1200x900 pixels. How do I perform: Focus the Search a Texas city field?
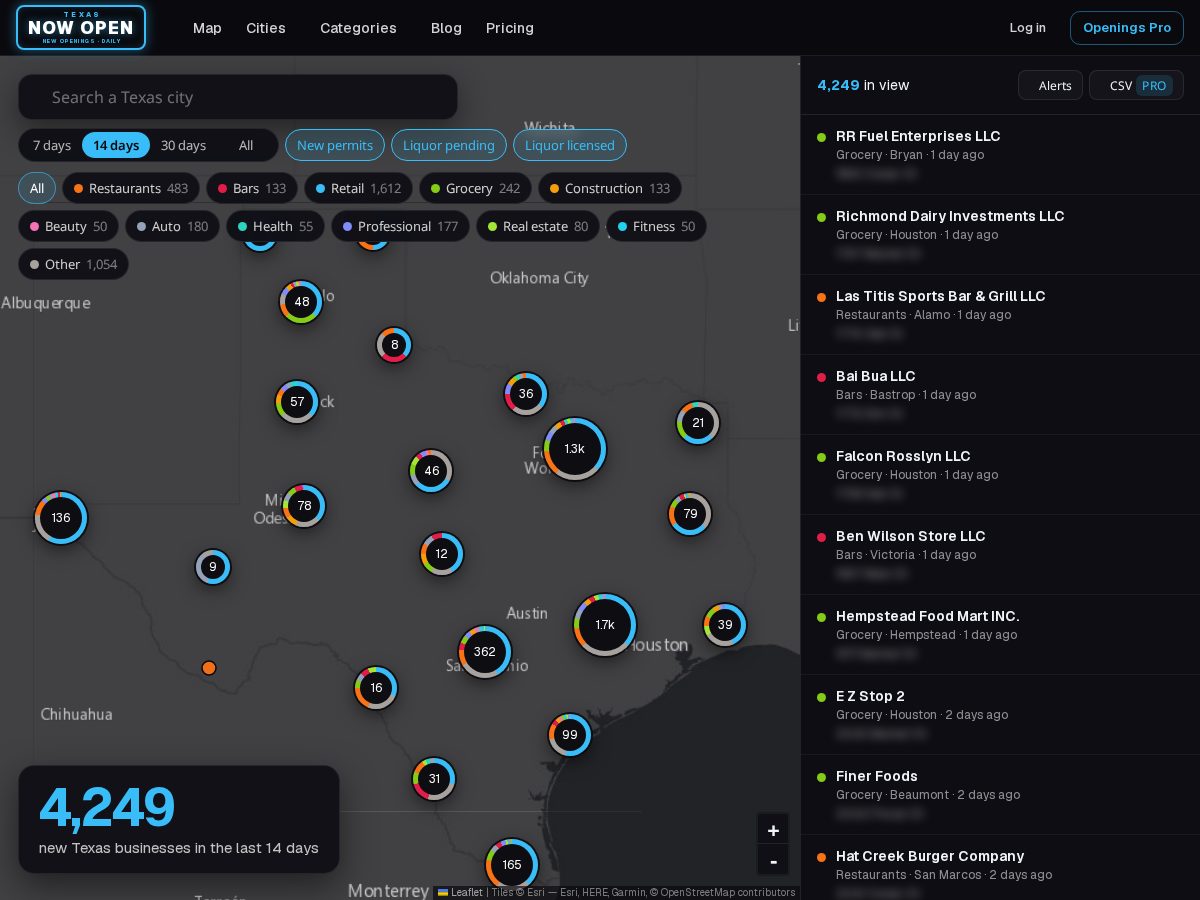click(238, 97)
